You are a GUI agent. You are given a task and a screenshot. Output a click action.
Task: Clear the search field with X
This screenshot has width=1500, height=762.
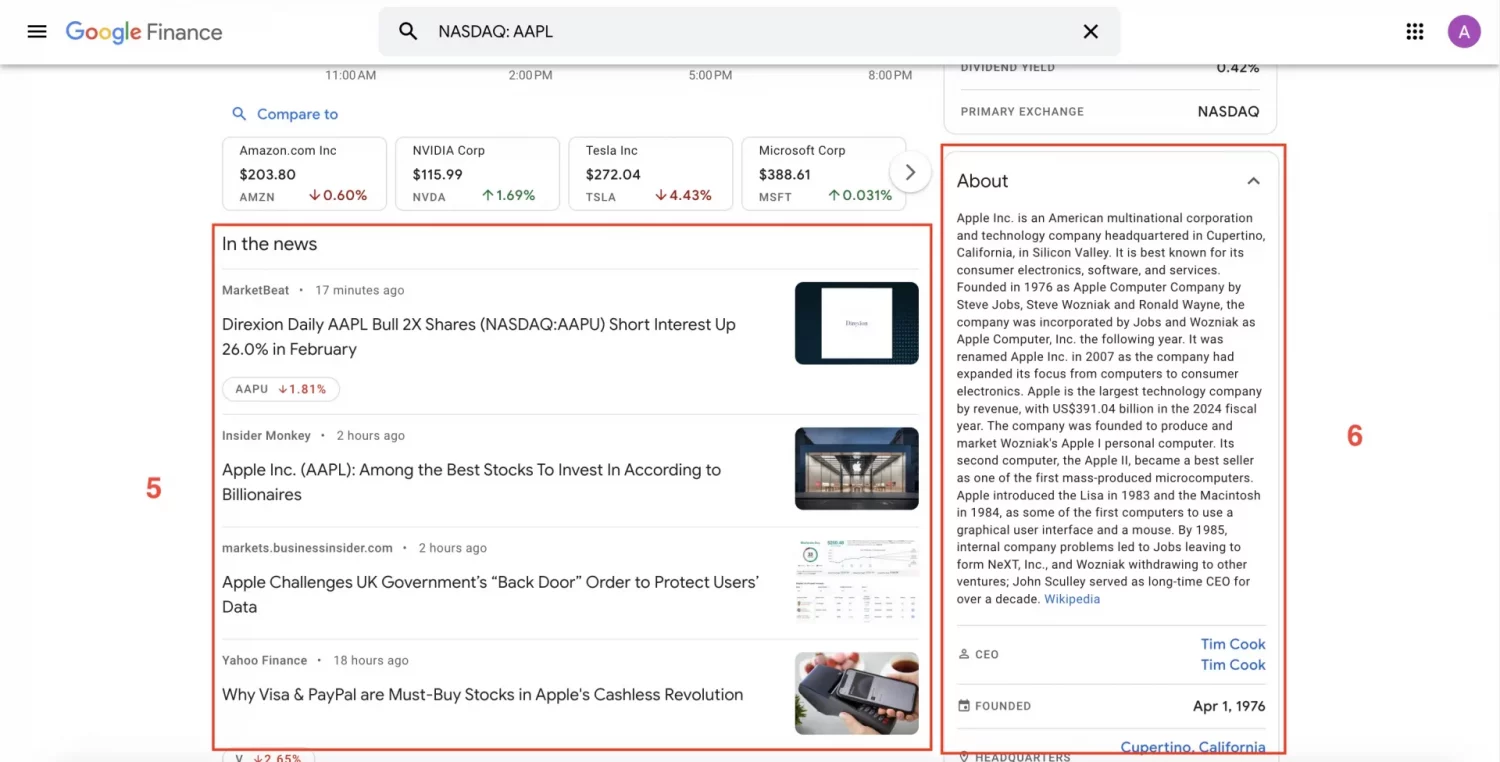(1091, 32)
